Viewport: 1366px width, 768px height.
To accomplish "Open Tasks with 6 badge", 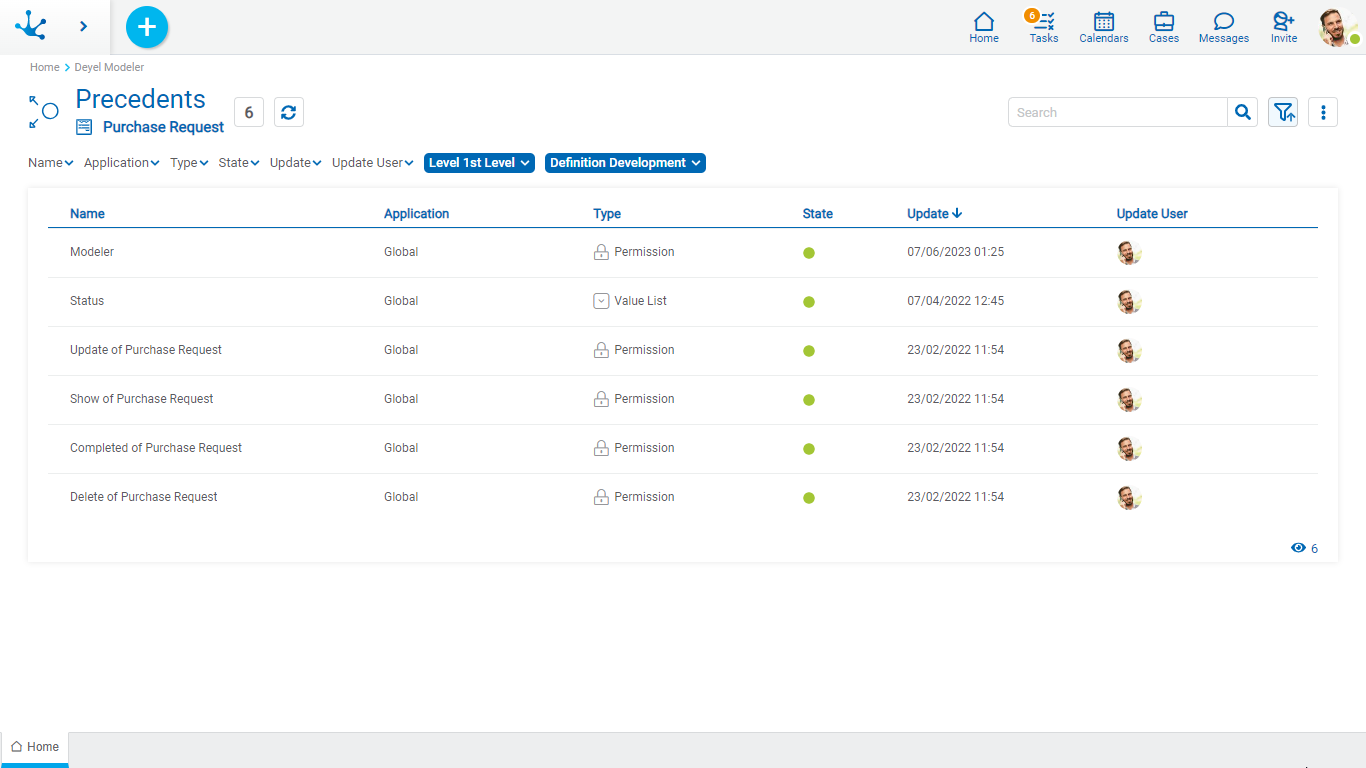I will pos(1044,27).
